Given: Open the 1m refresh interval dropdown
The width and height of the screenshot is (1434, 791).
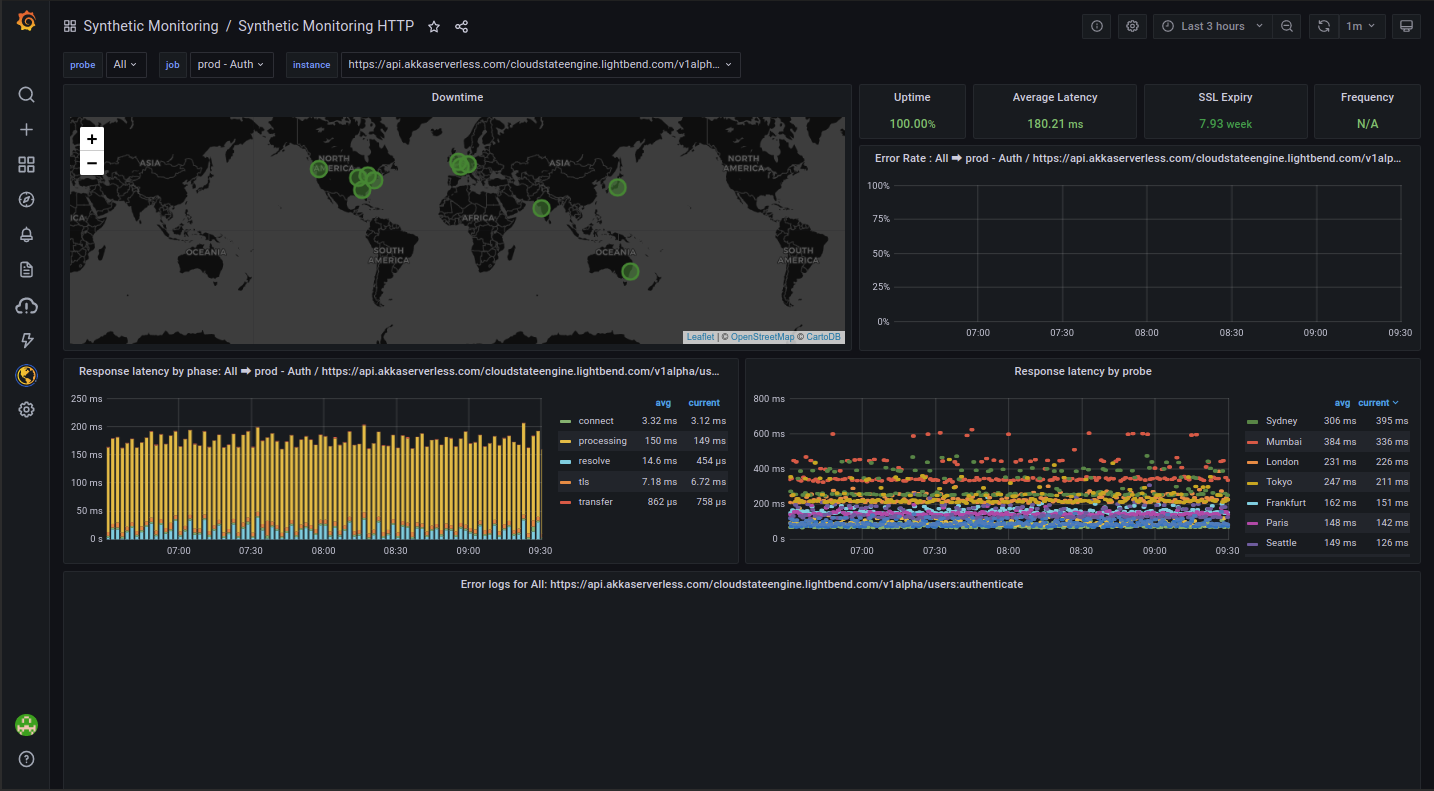Looking at the screenshot, I should click(1360, 27).
